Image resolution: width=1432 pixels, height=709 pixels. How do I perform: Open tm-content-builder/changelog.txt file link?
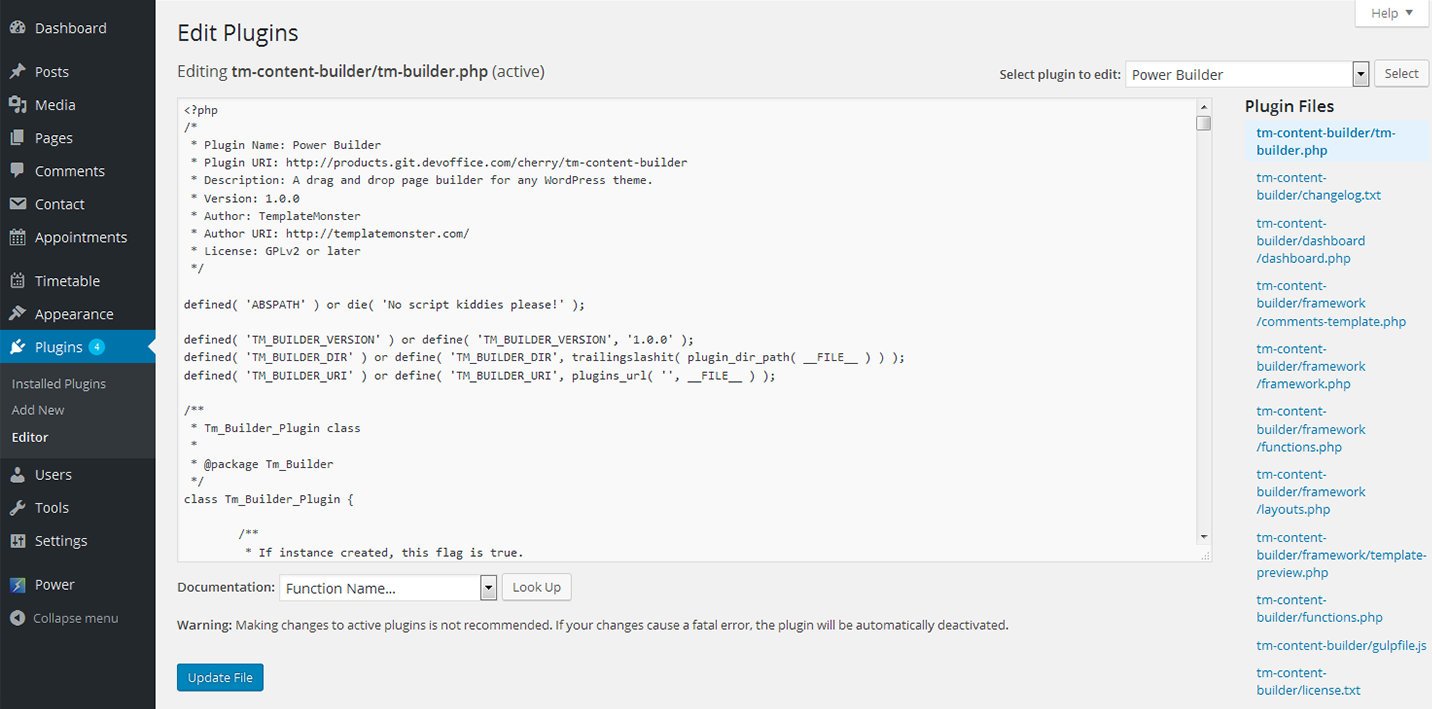pyautogui.click(x=1318, y=186)
